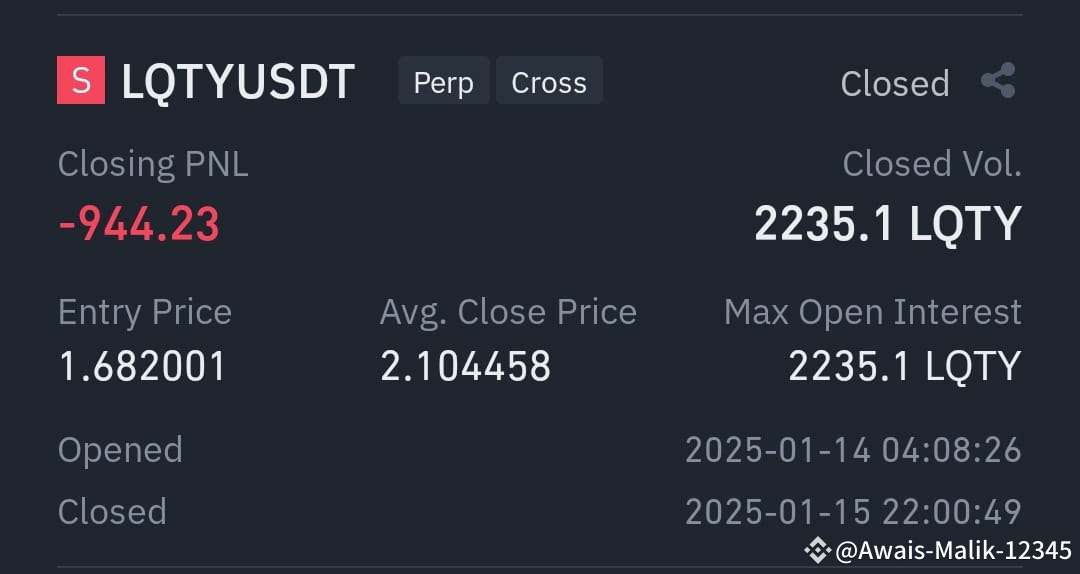Tap the Closed Vol. label
The height and width of the screenshot is (574, 1080).
(x=932, y=164)
